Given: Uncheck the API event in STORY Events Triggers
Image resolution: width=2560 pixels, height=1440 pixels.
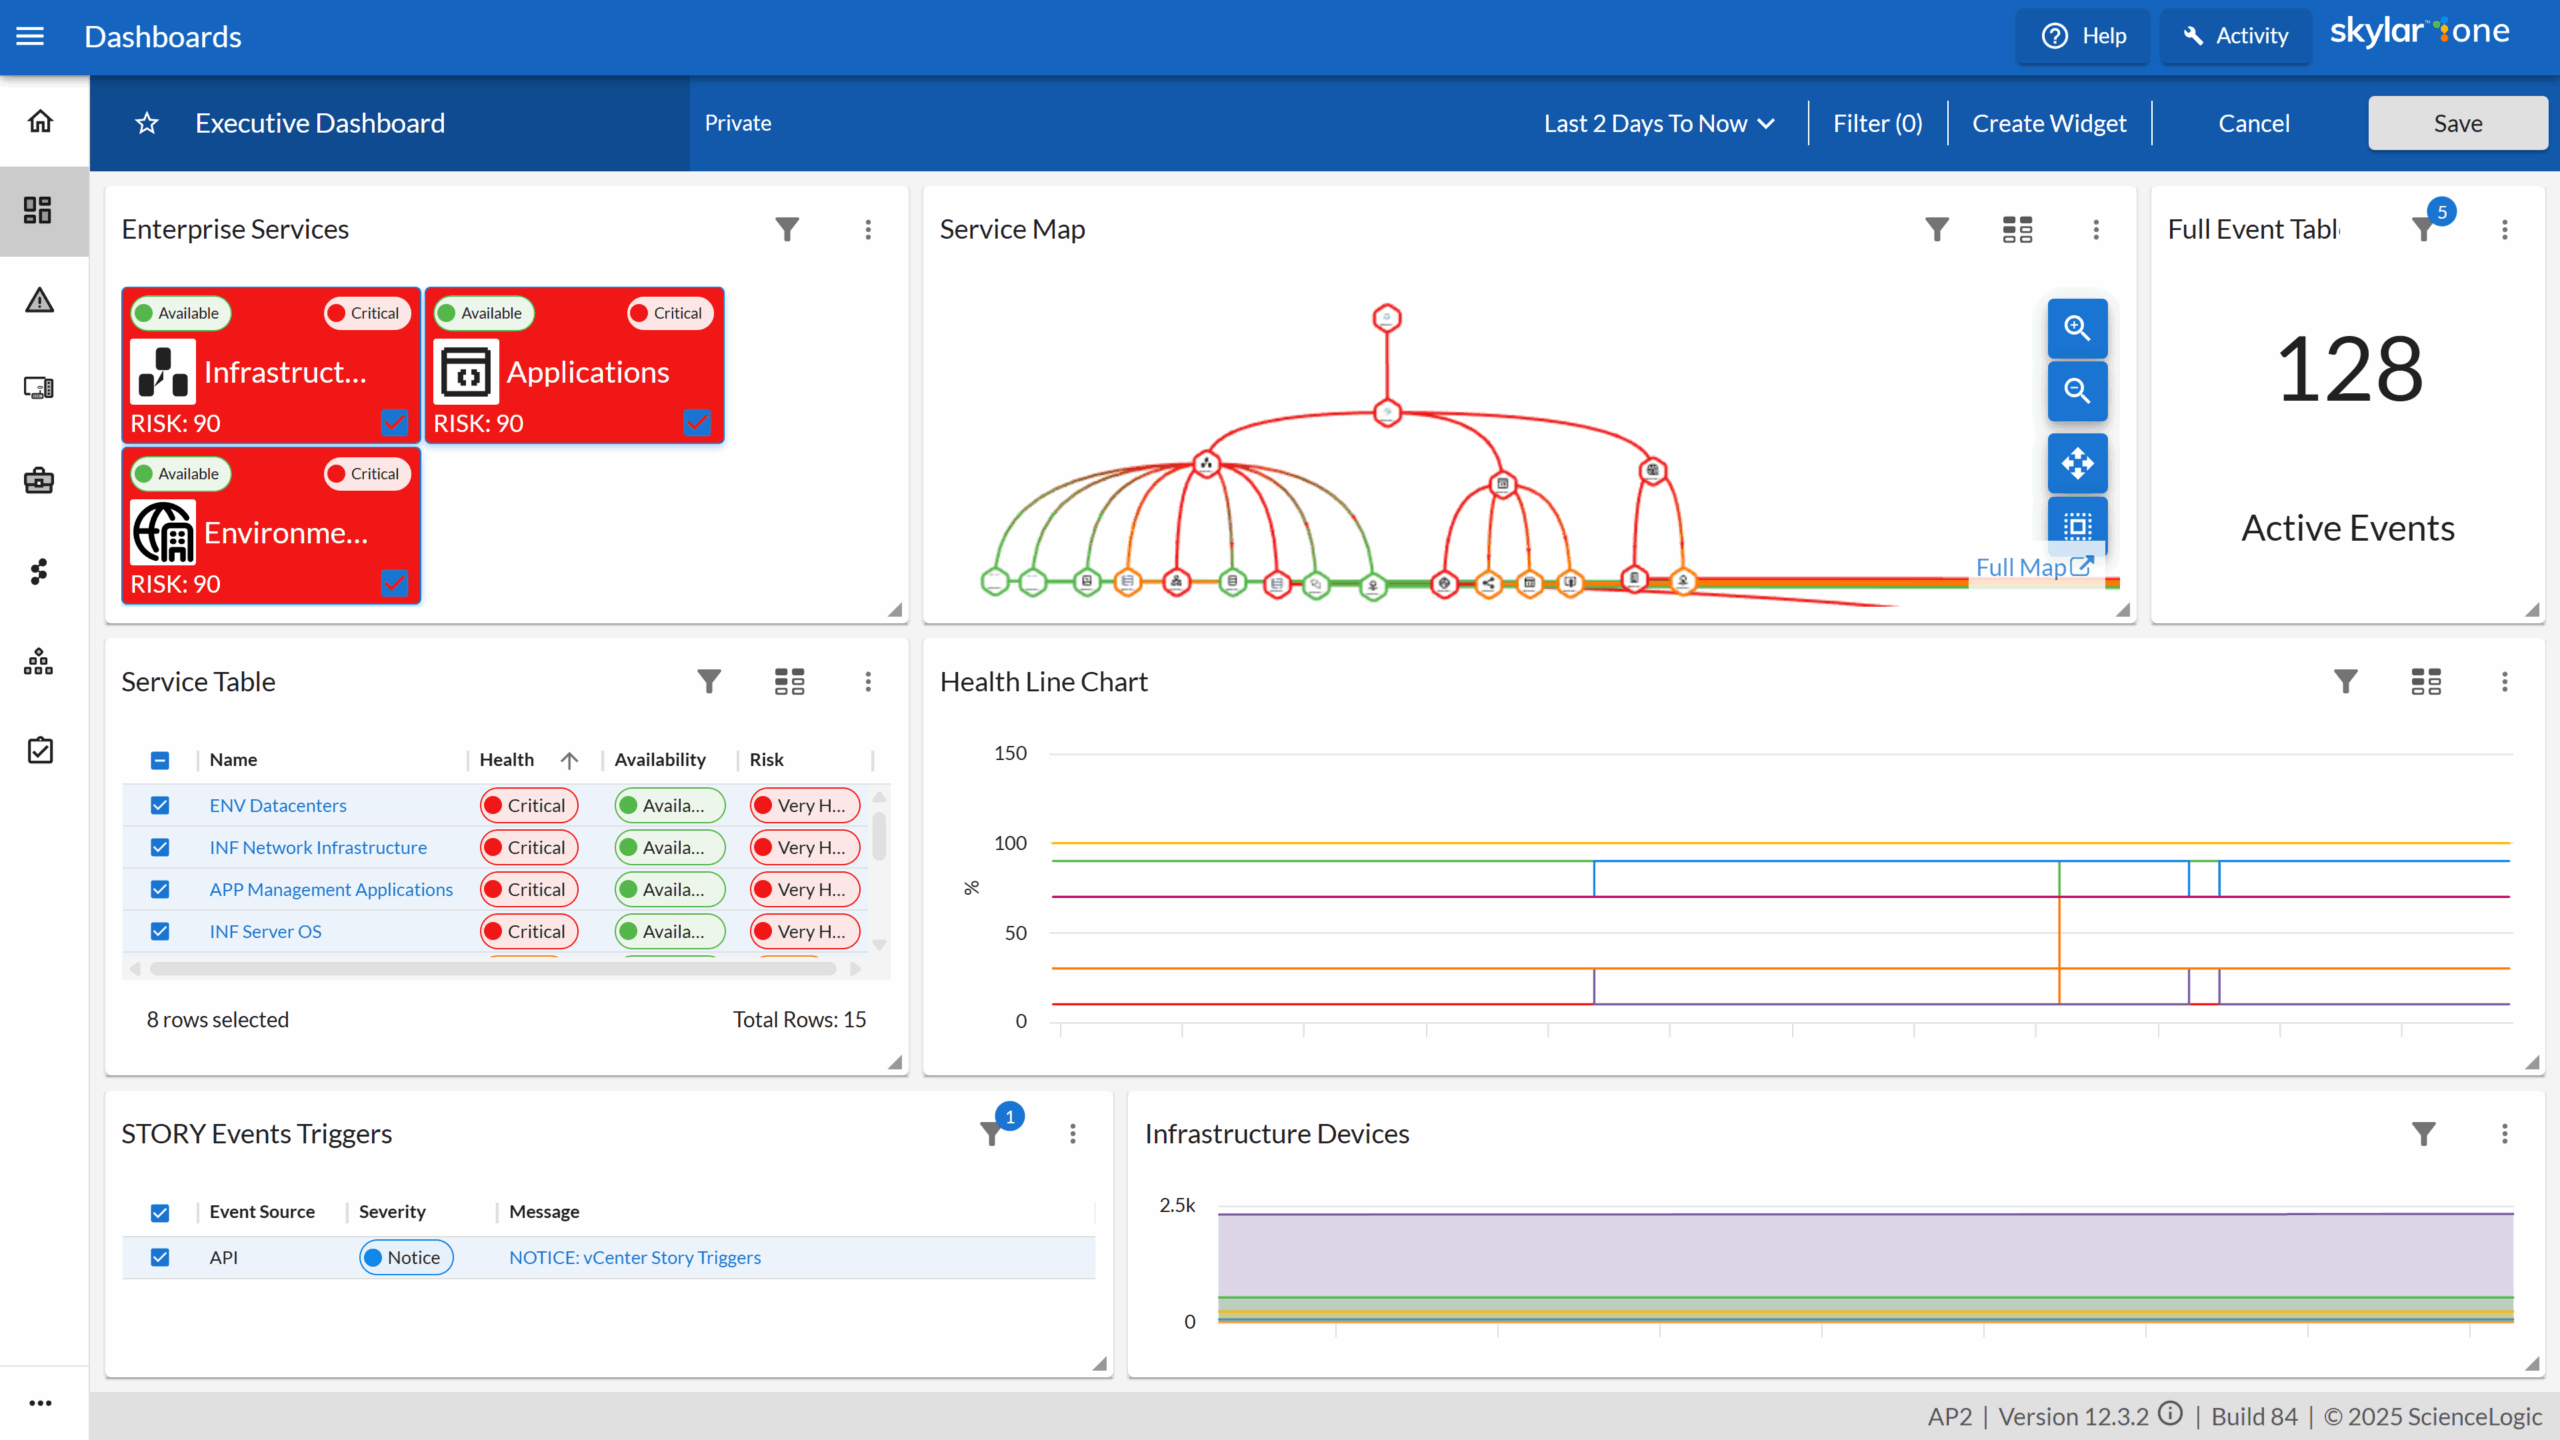Looking at the screenshot, I should pyautogui.click(x=160, y=1257).
